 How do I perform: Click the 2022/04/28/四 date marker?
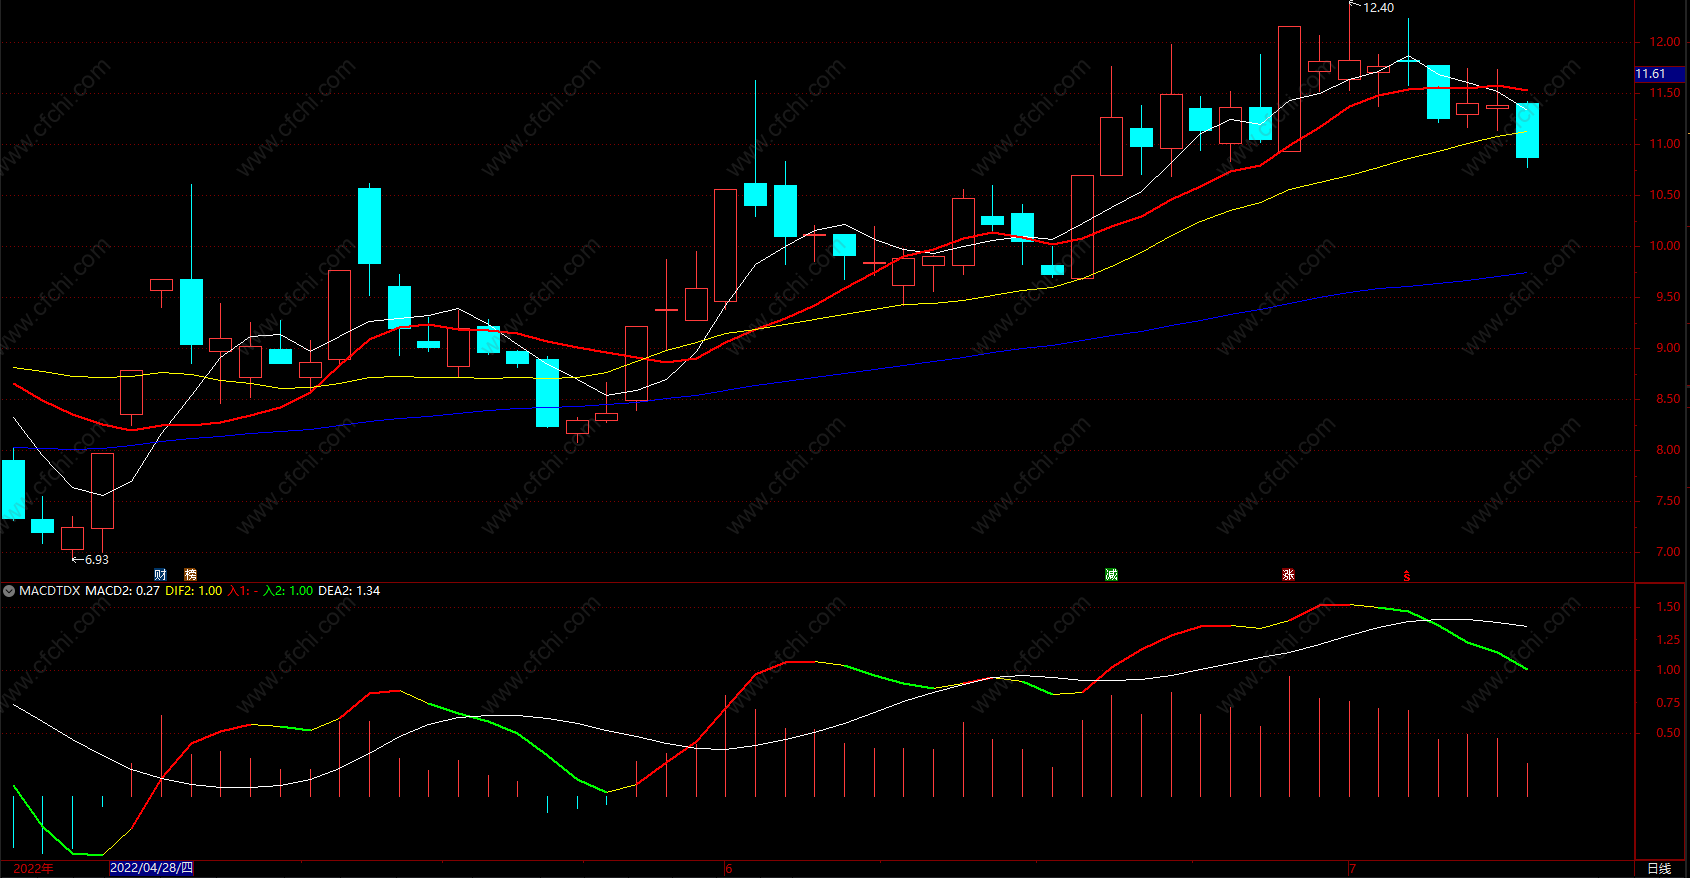pyautogui.click(x=151, y=868)
